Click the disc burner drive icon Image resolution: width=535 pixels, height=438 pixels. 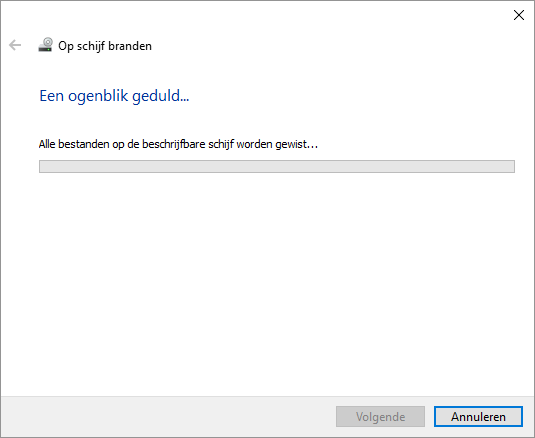45,45
